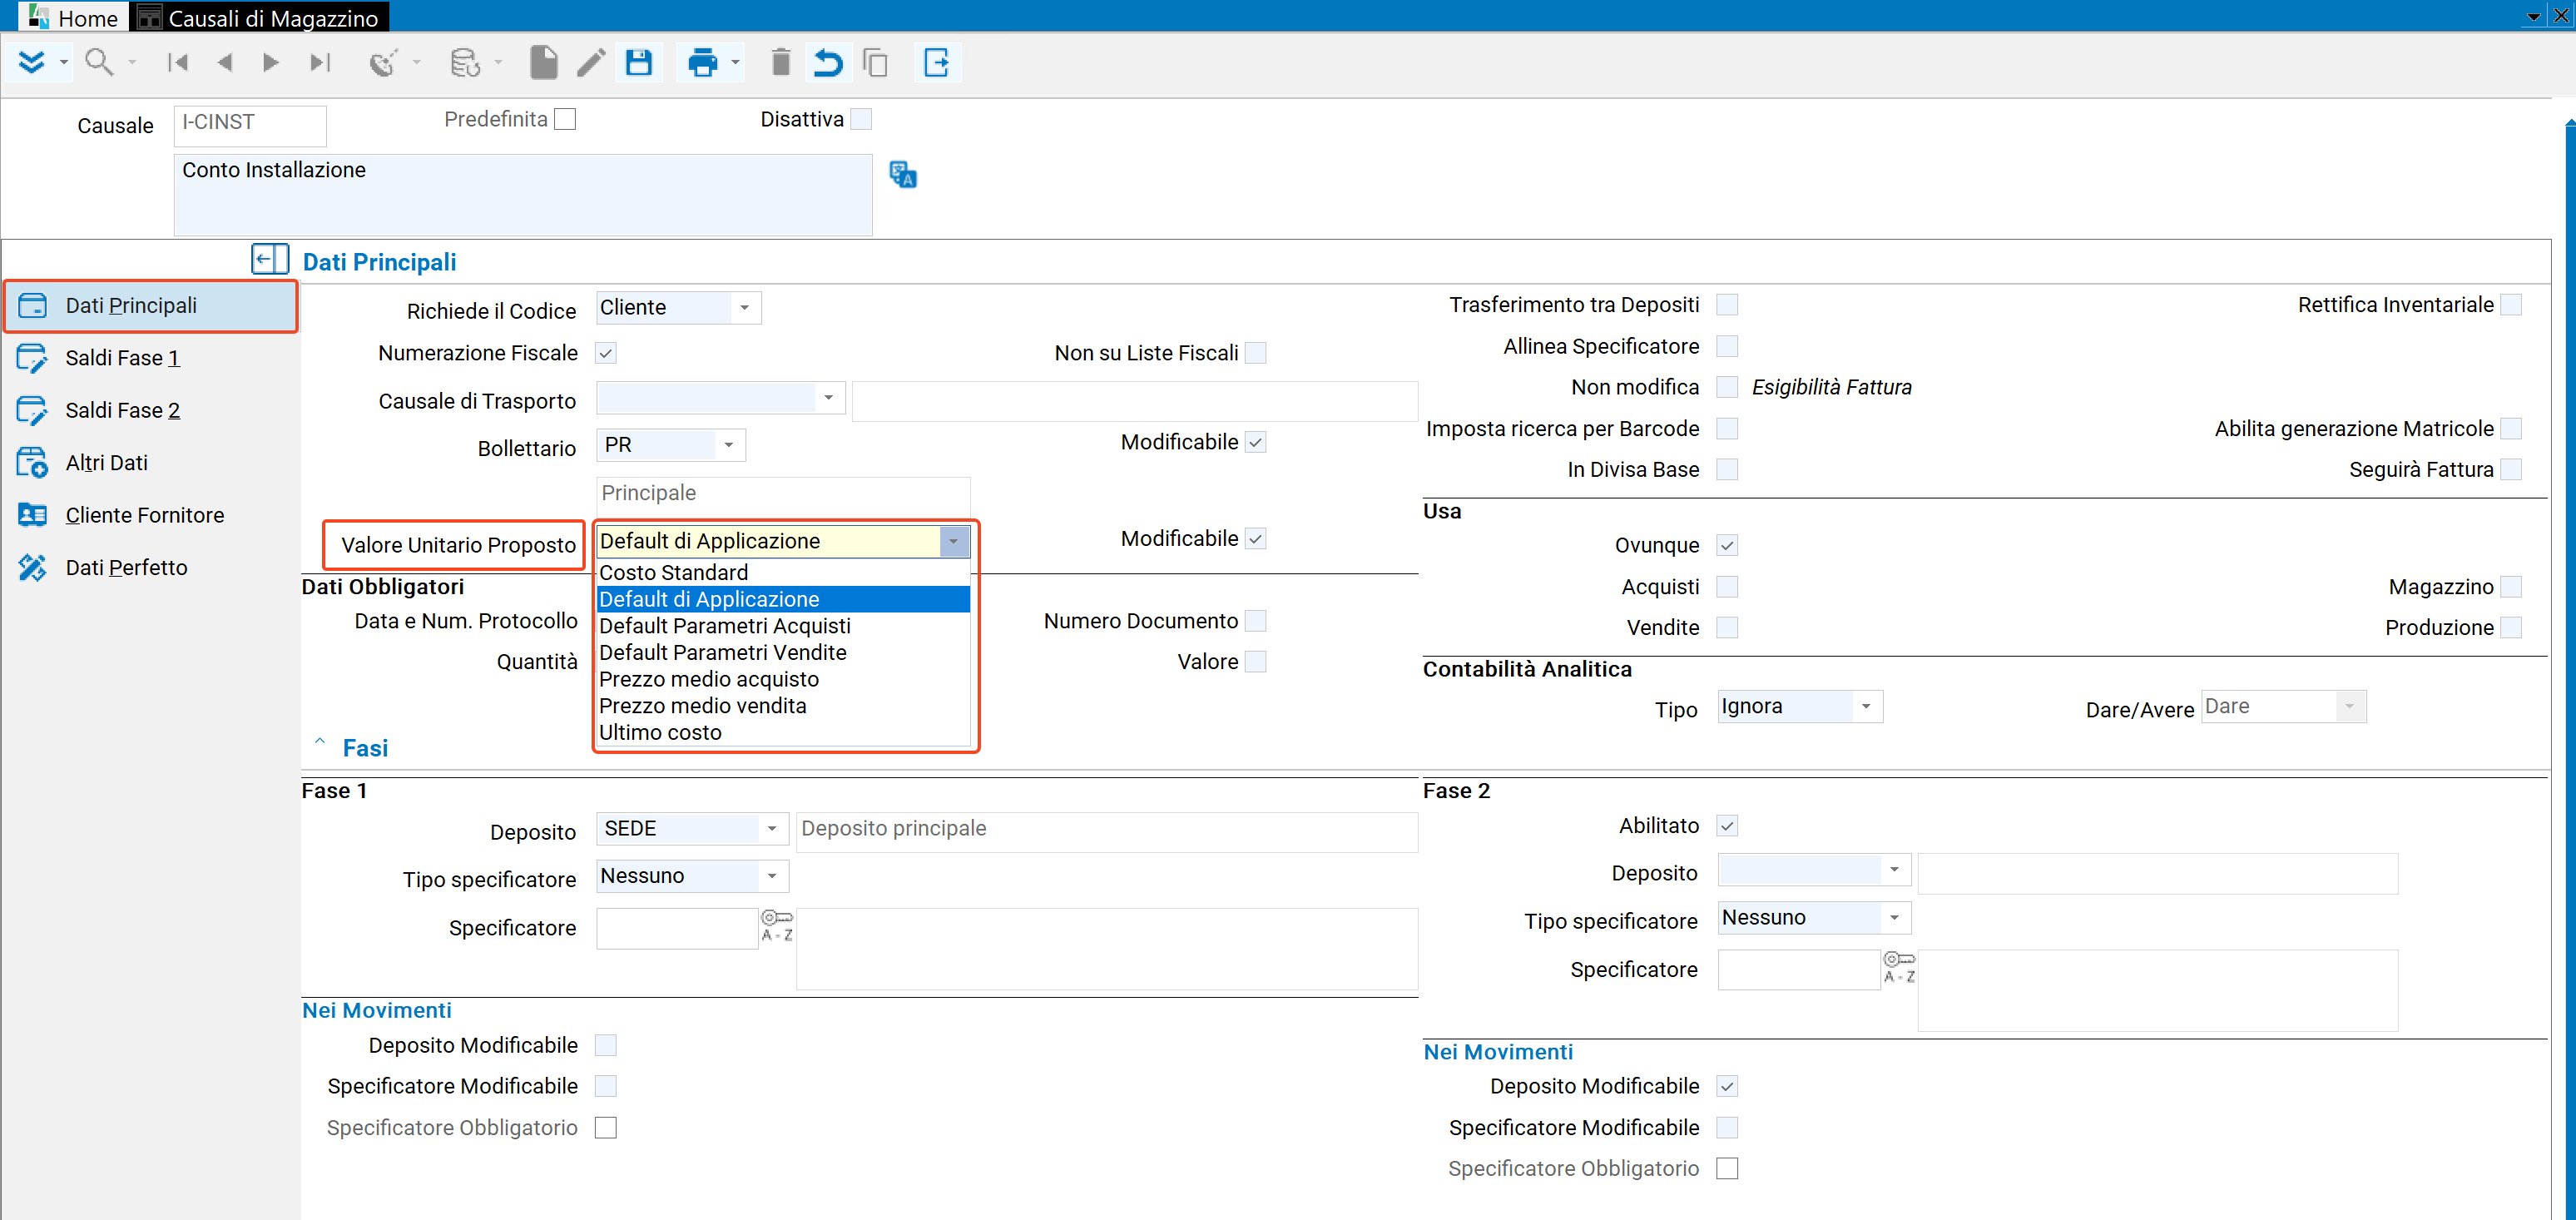Screen dimensions: 2576x1220
Task: Open Cliente Fornitore section
Action: (x=151, y=515)
